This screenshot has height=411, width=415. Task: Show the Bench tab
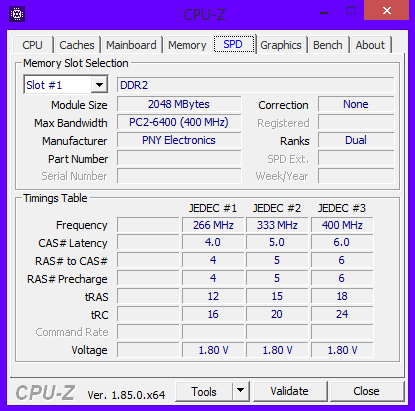pos(328,45)
